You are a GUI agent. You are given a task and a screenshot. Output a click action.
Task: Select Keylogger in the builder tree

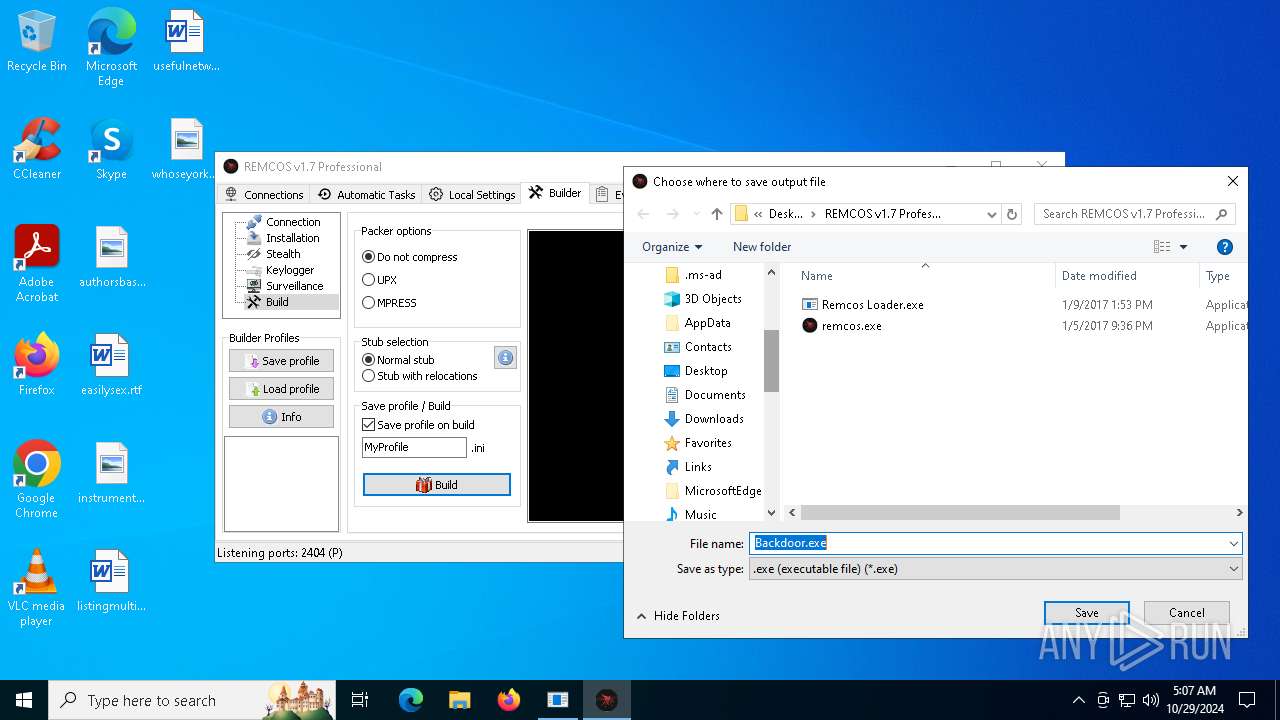(x=280, y=270)
